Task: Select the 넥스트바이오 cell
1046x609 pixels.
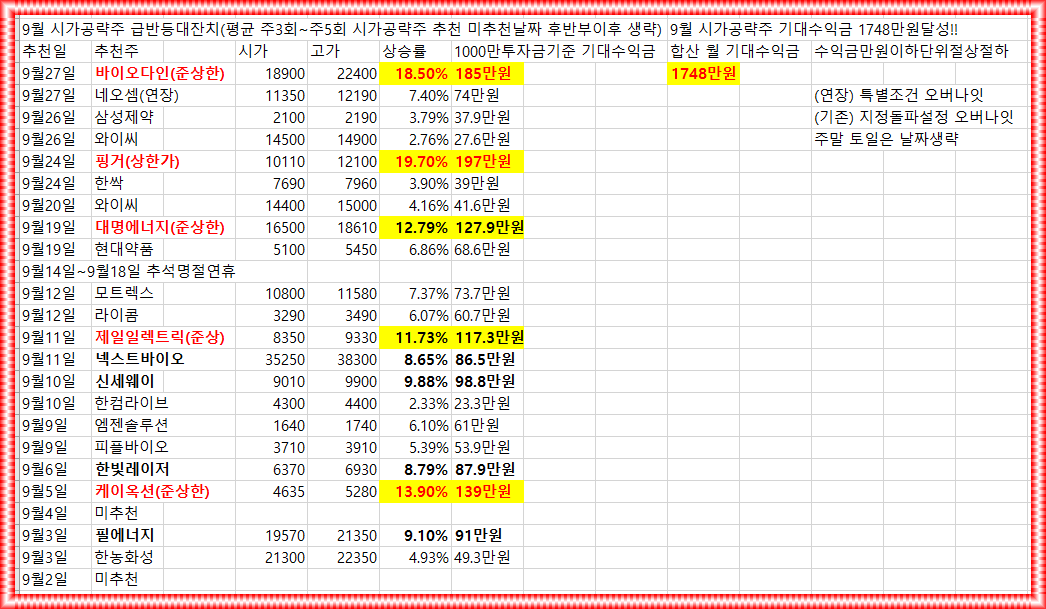Action: (139, 360)
